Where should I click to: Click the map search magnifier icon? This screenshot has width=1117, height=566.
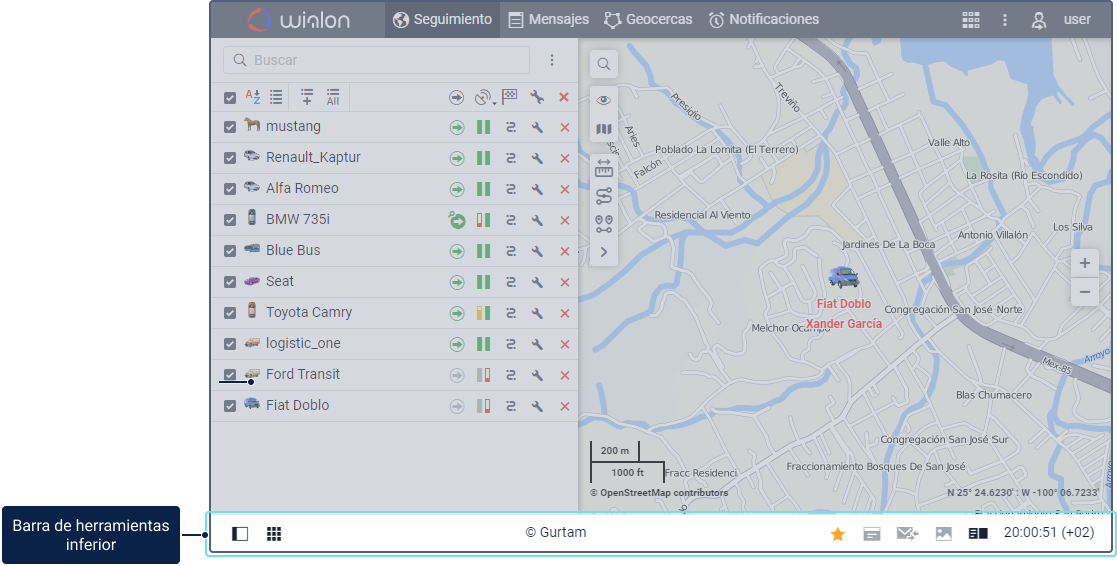pyautogui.click(x=603, y=64)
